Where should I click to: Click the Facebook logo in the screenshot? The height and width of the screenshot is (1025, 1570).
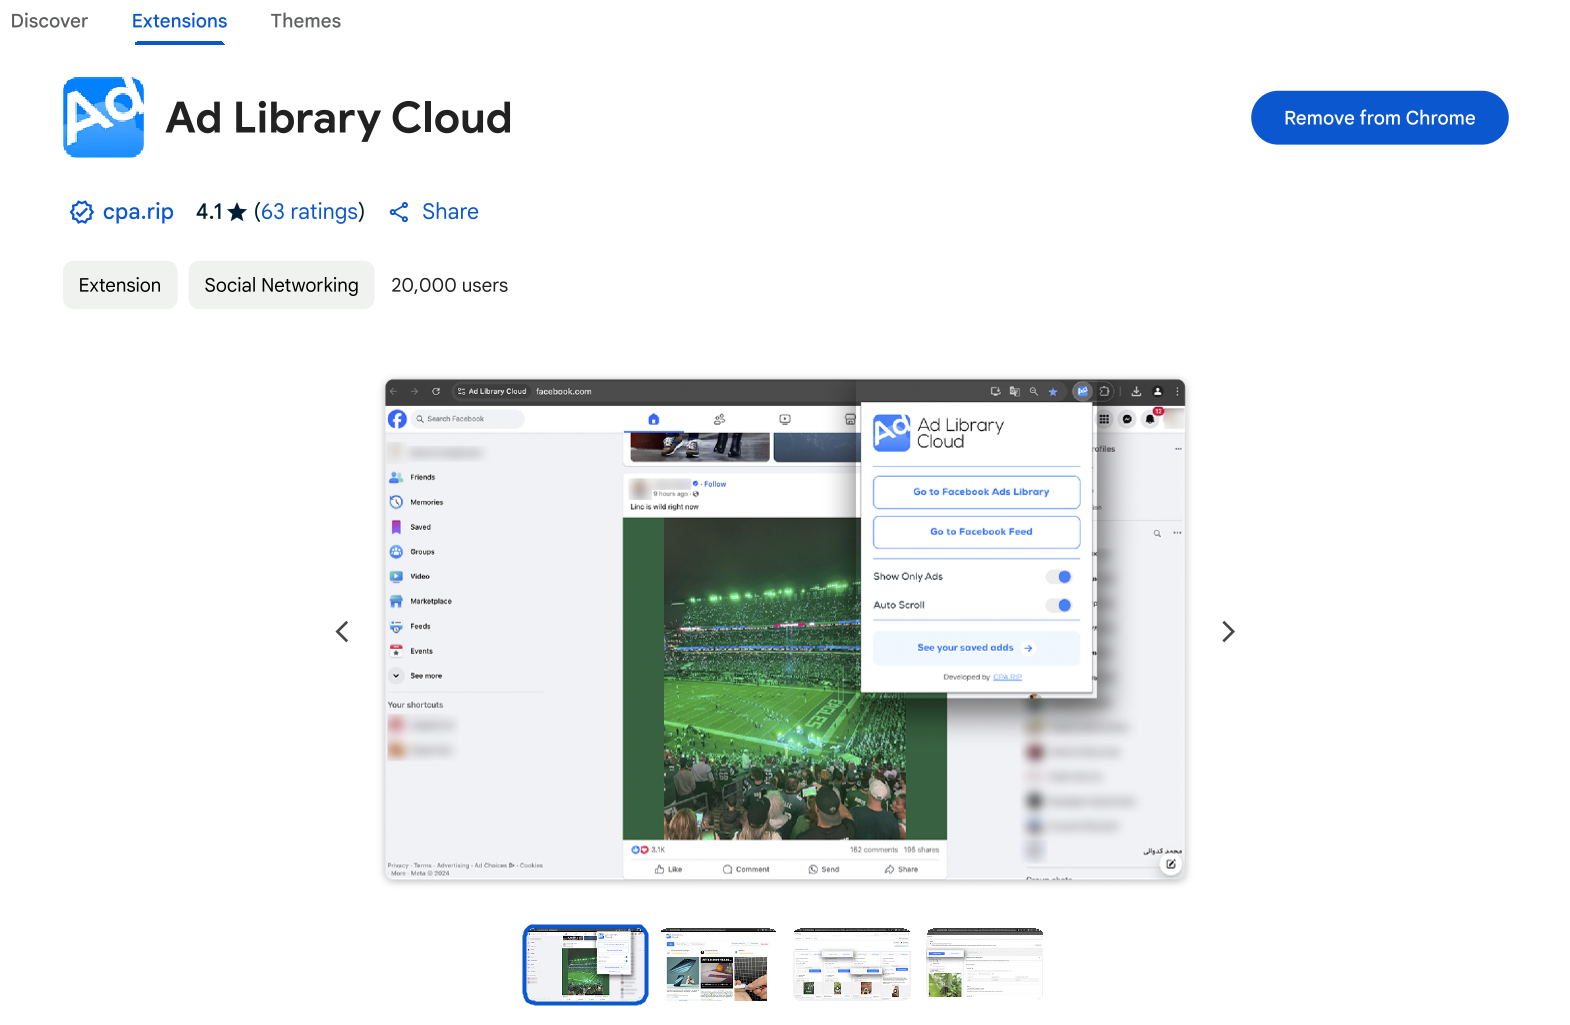pyautogui.click(x=398, y=419)
